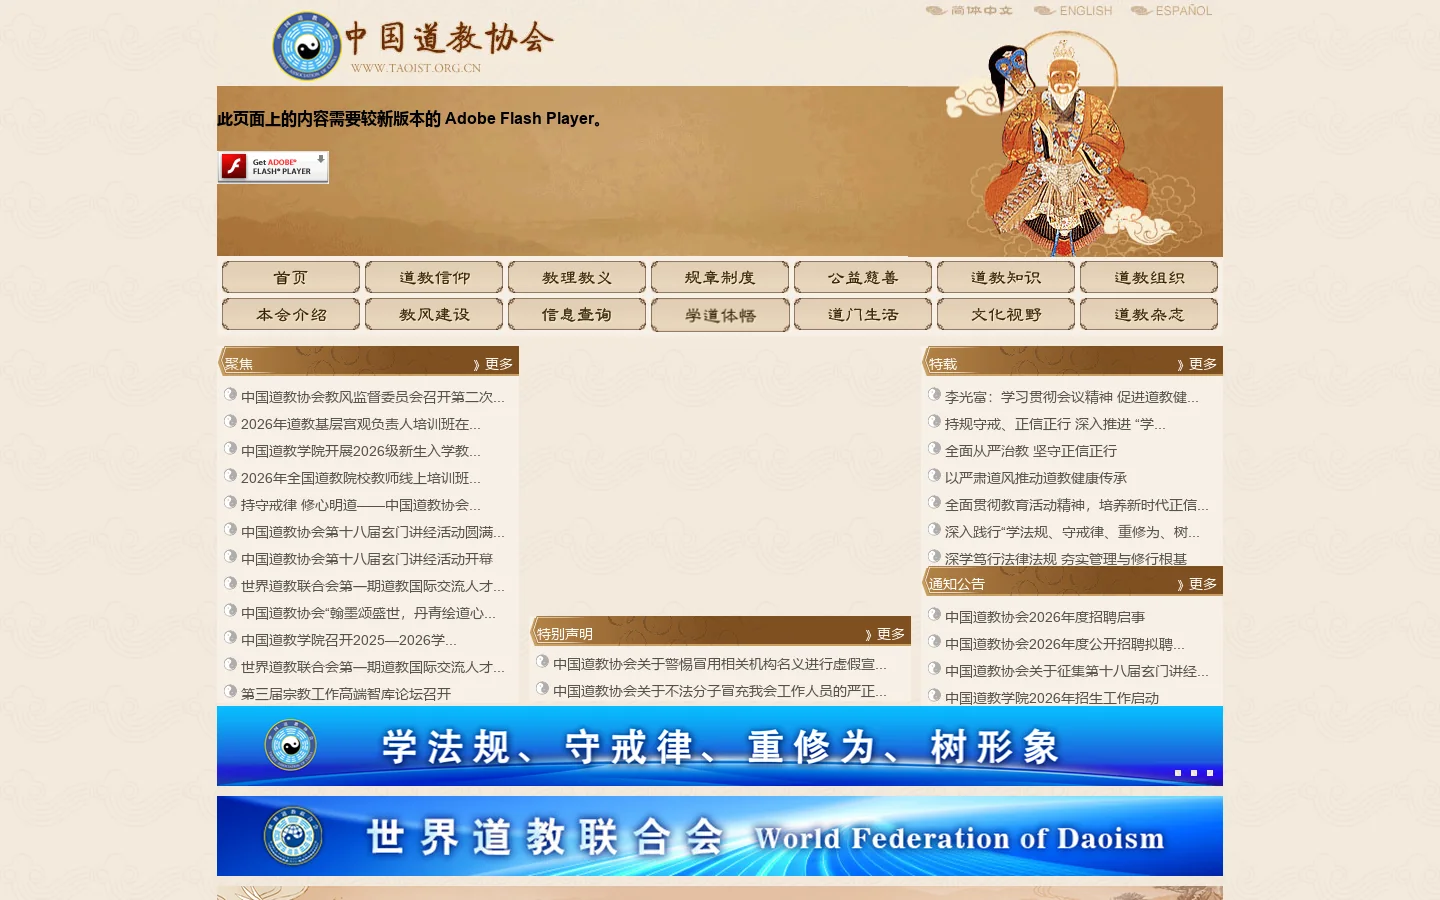Open article 中国道教学院召开2025—2026学
Screen dimensions: 1440x900
[x=348, y=640]
